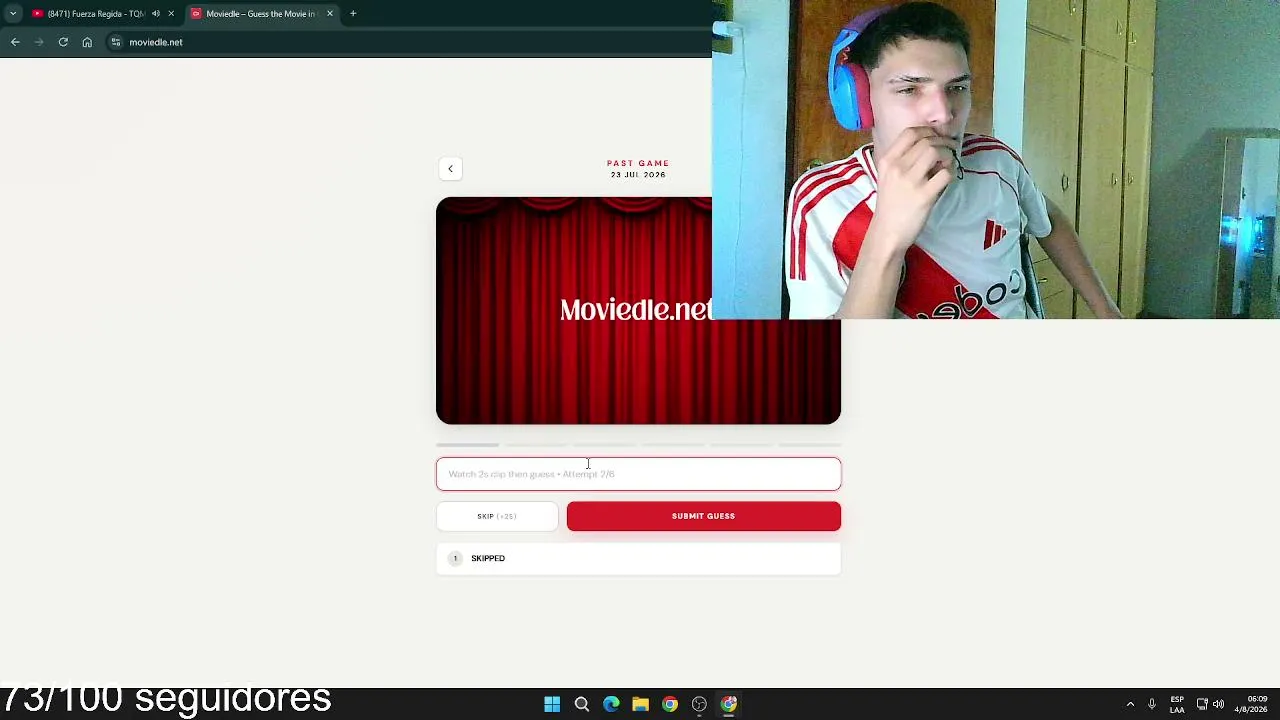Open OBS Studio from the taskbar

pos(699,704)
